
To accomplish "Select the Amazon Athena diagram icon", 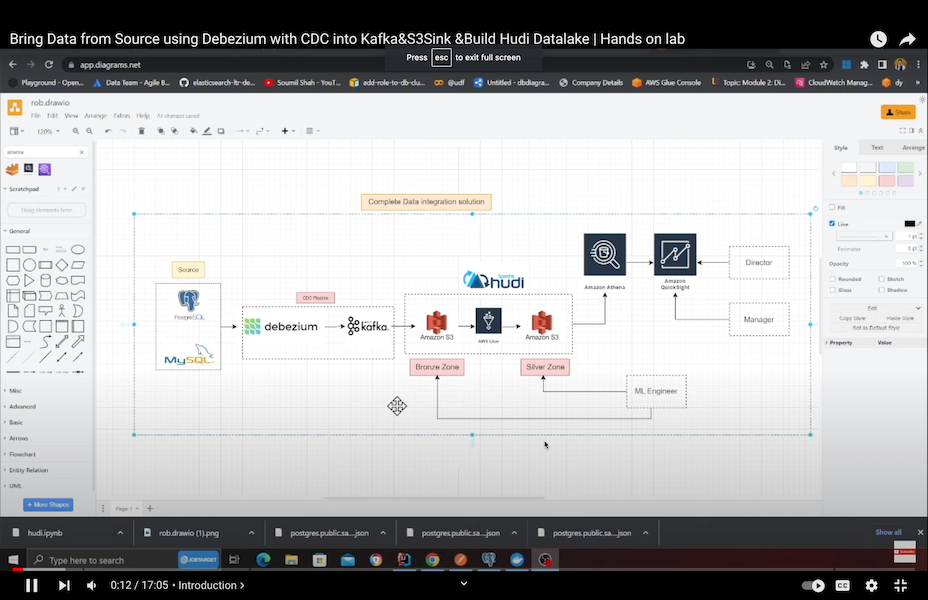I will (605, 254).
